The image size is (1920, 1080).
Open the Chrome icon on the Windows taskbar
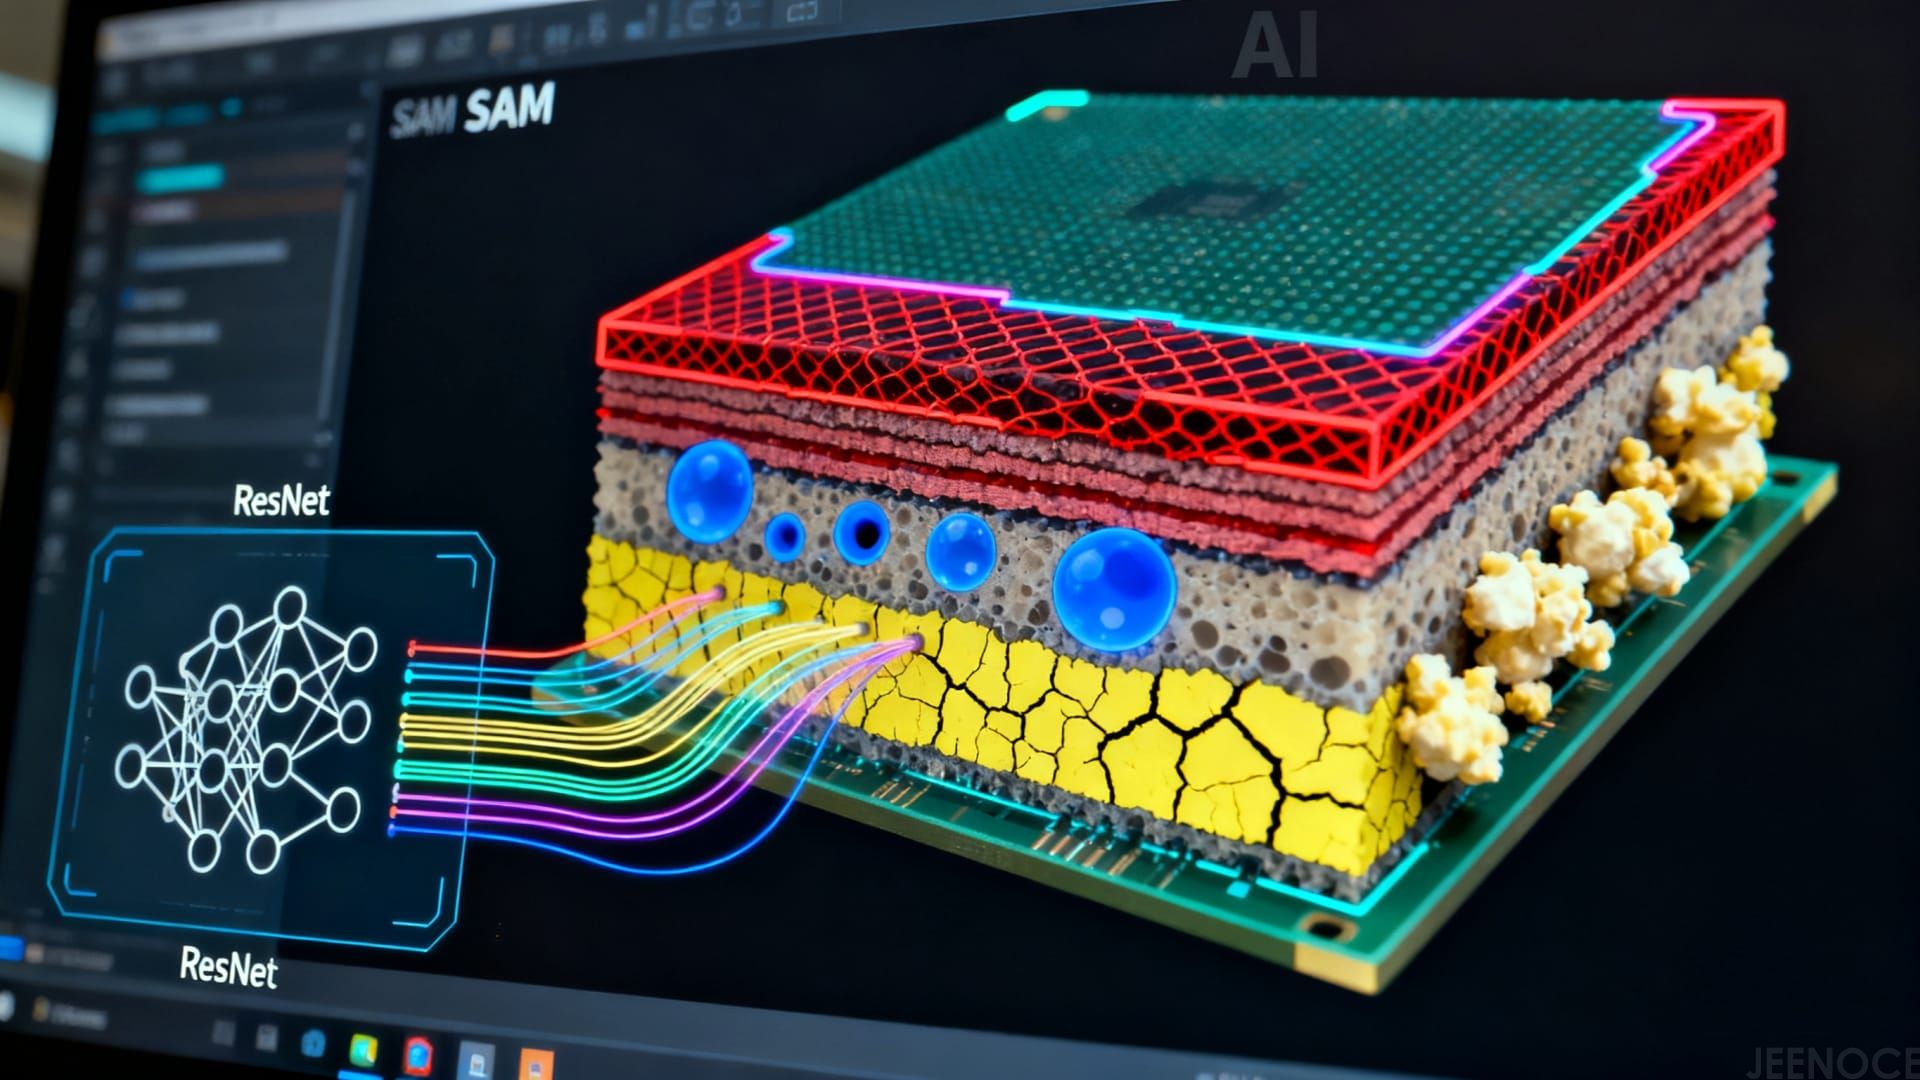(x=417, y=1053)
